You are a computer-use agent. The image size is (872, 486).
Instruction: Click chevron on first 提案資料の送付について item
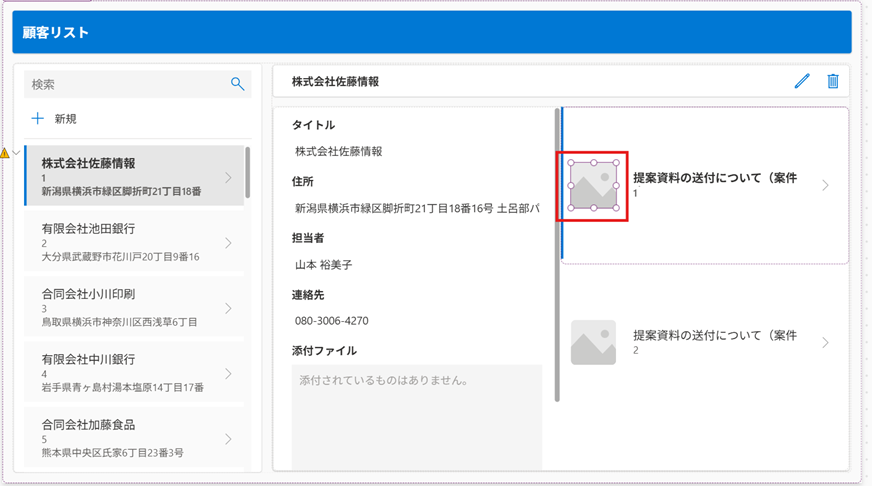[x=825, y=185]
